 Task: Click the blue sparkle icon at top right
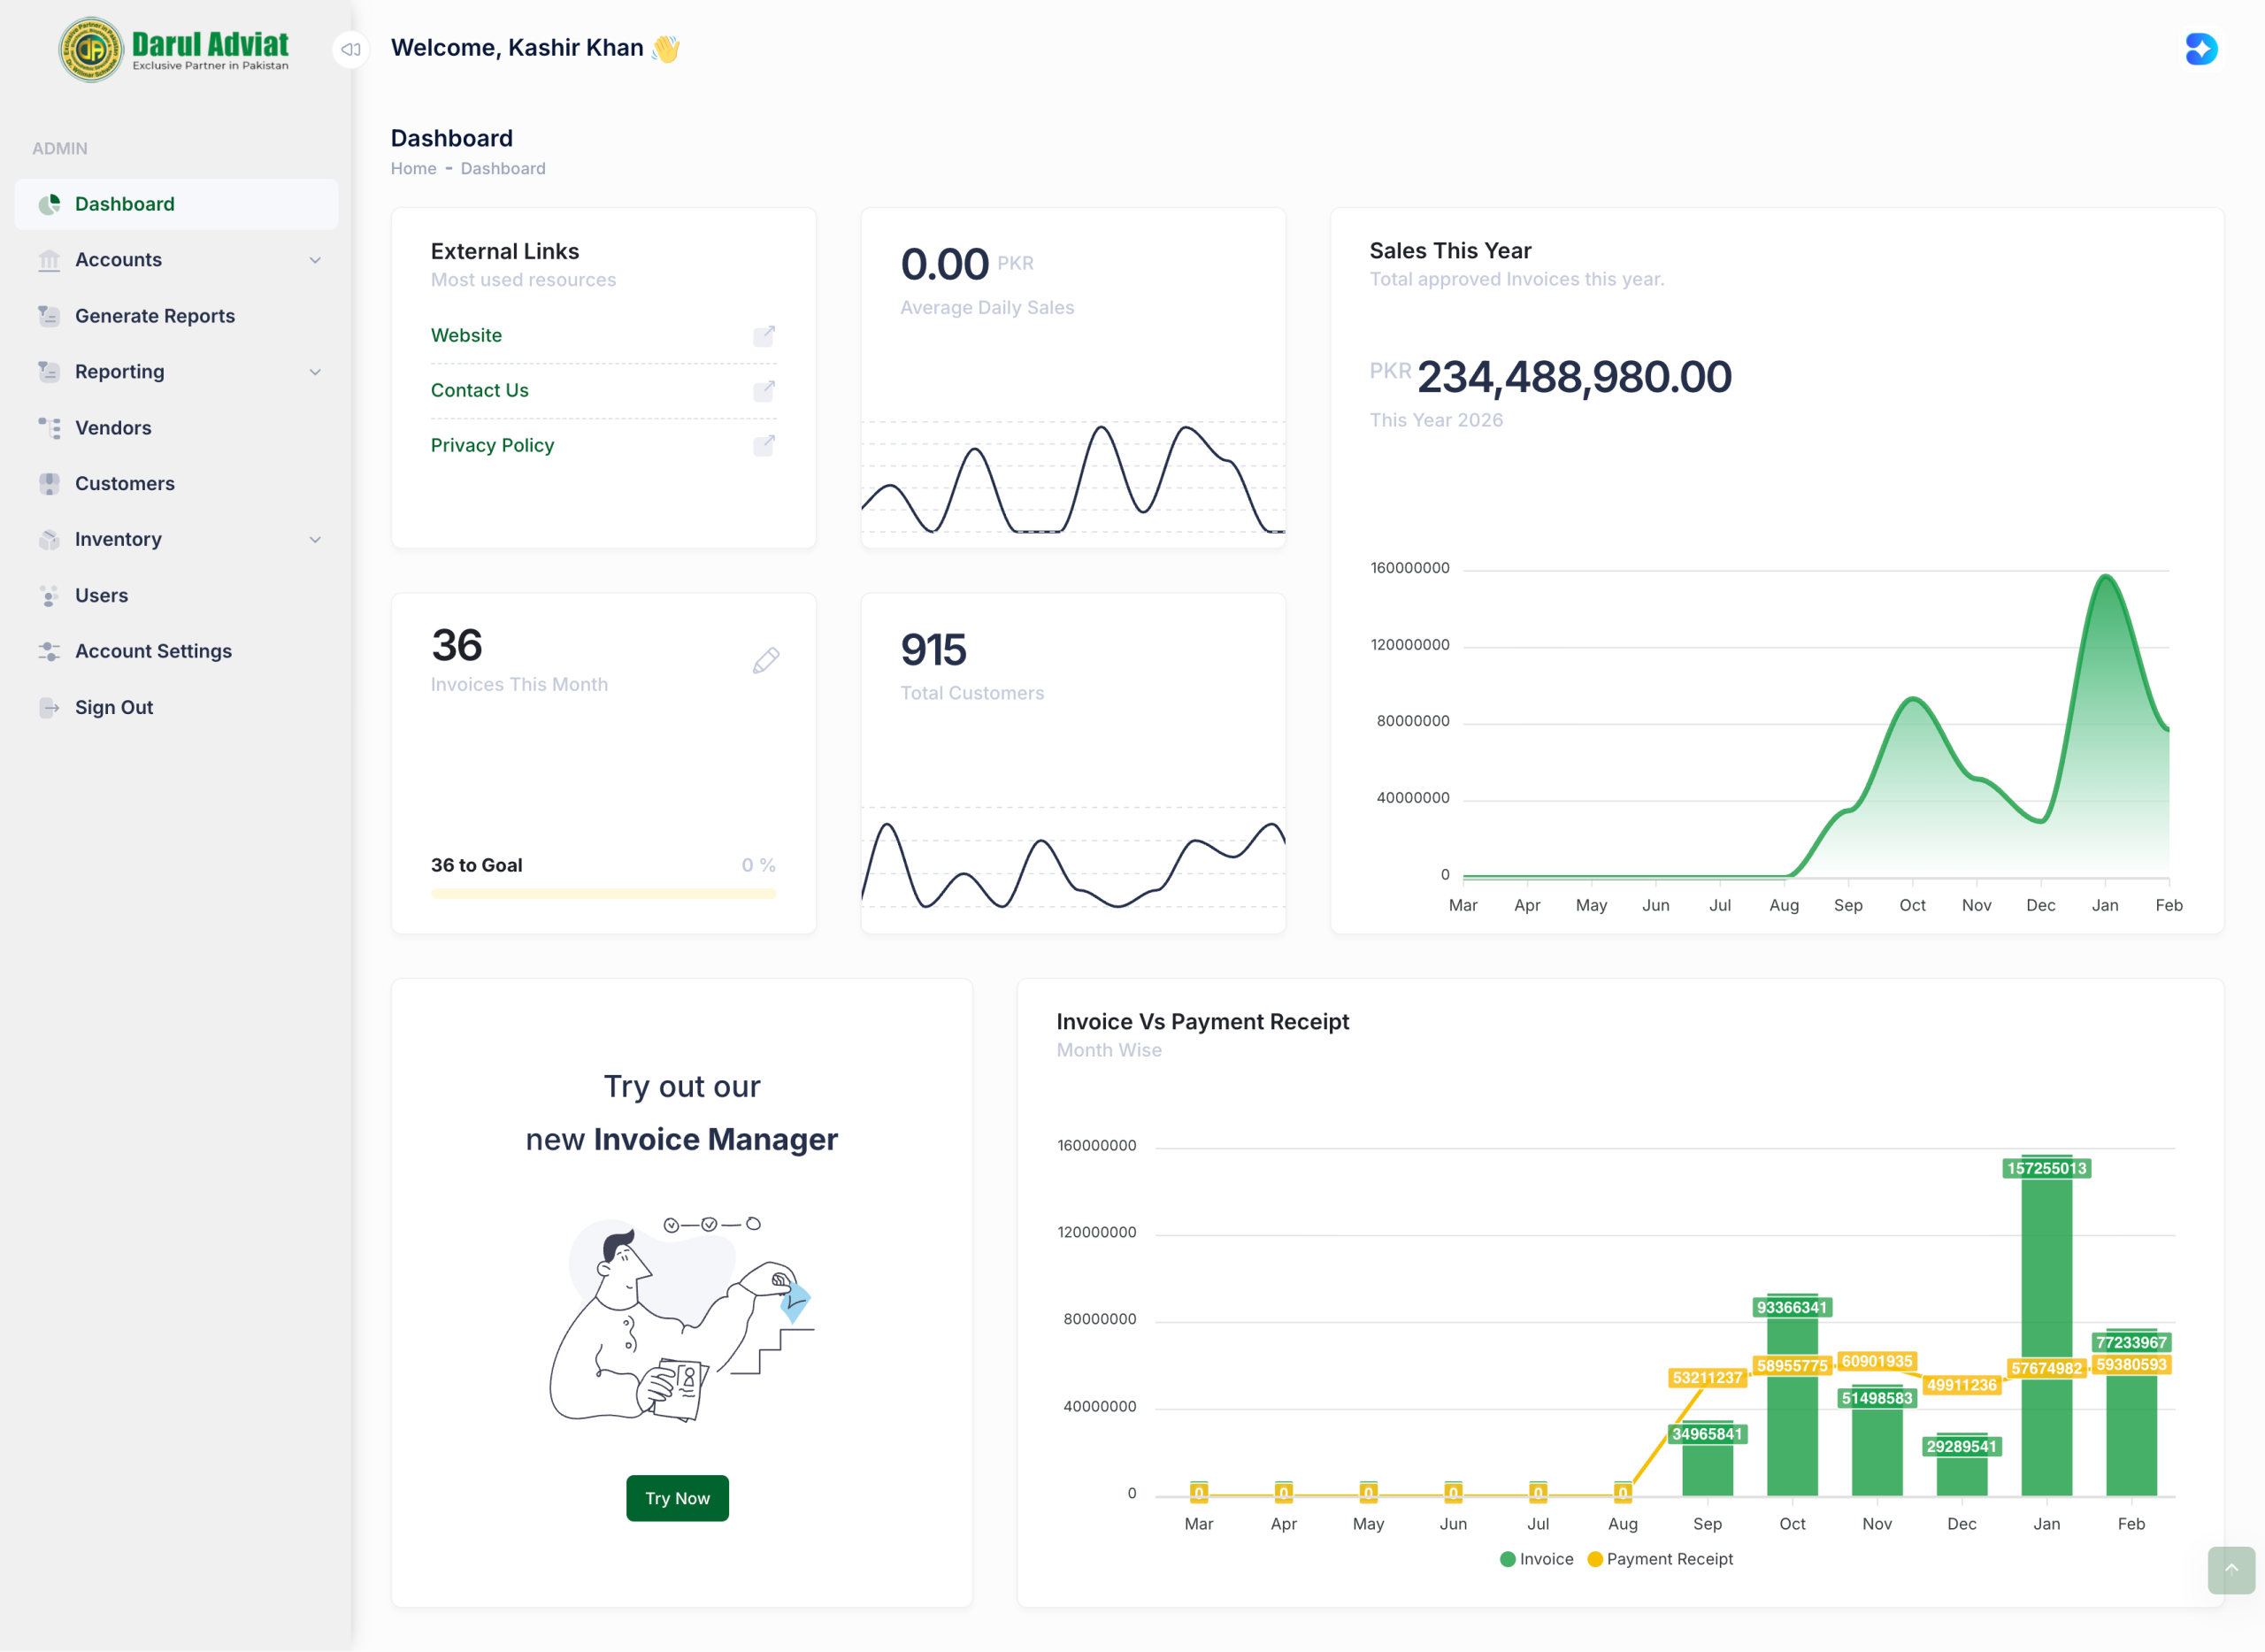click(2200, 49)
